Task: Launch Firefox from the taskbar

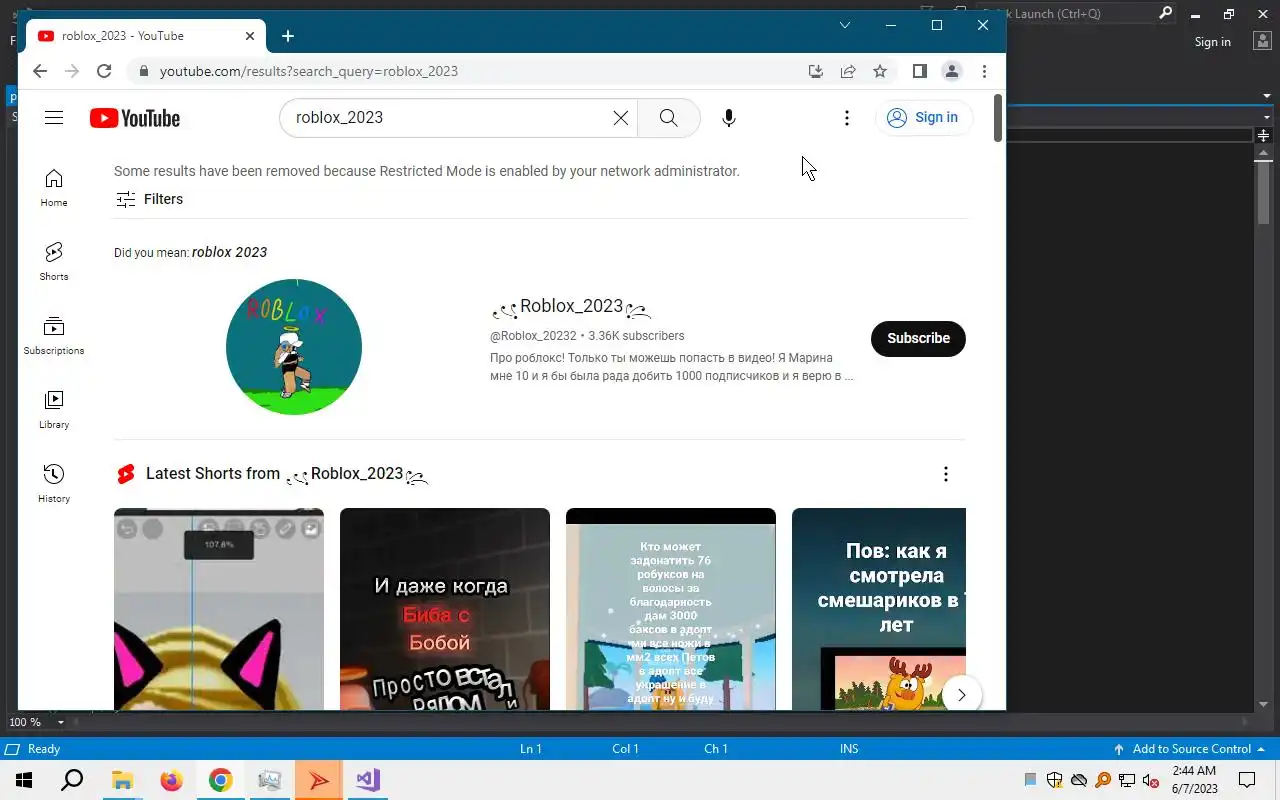Action: coord(171,780)
